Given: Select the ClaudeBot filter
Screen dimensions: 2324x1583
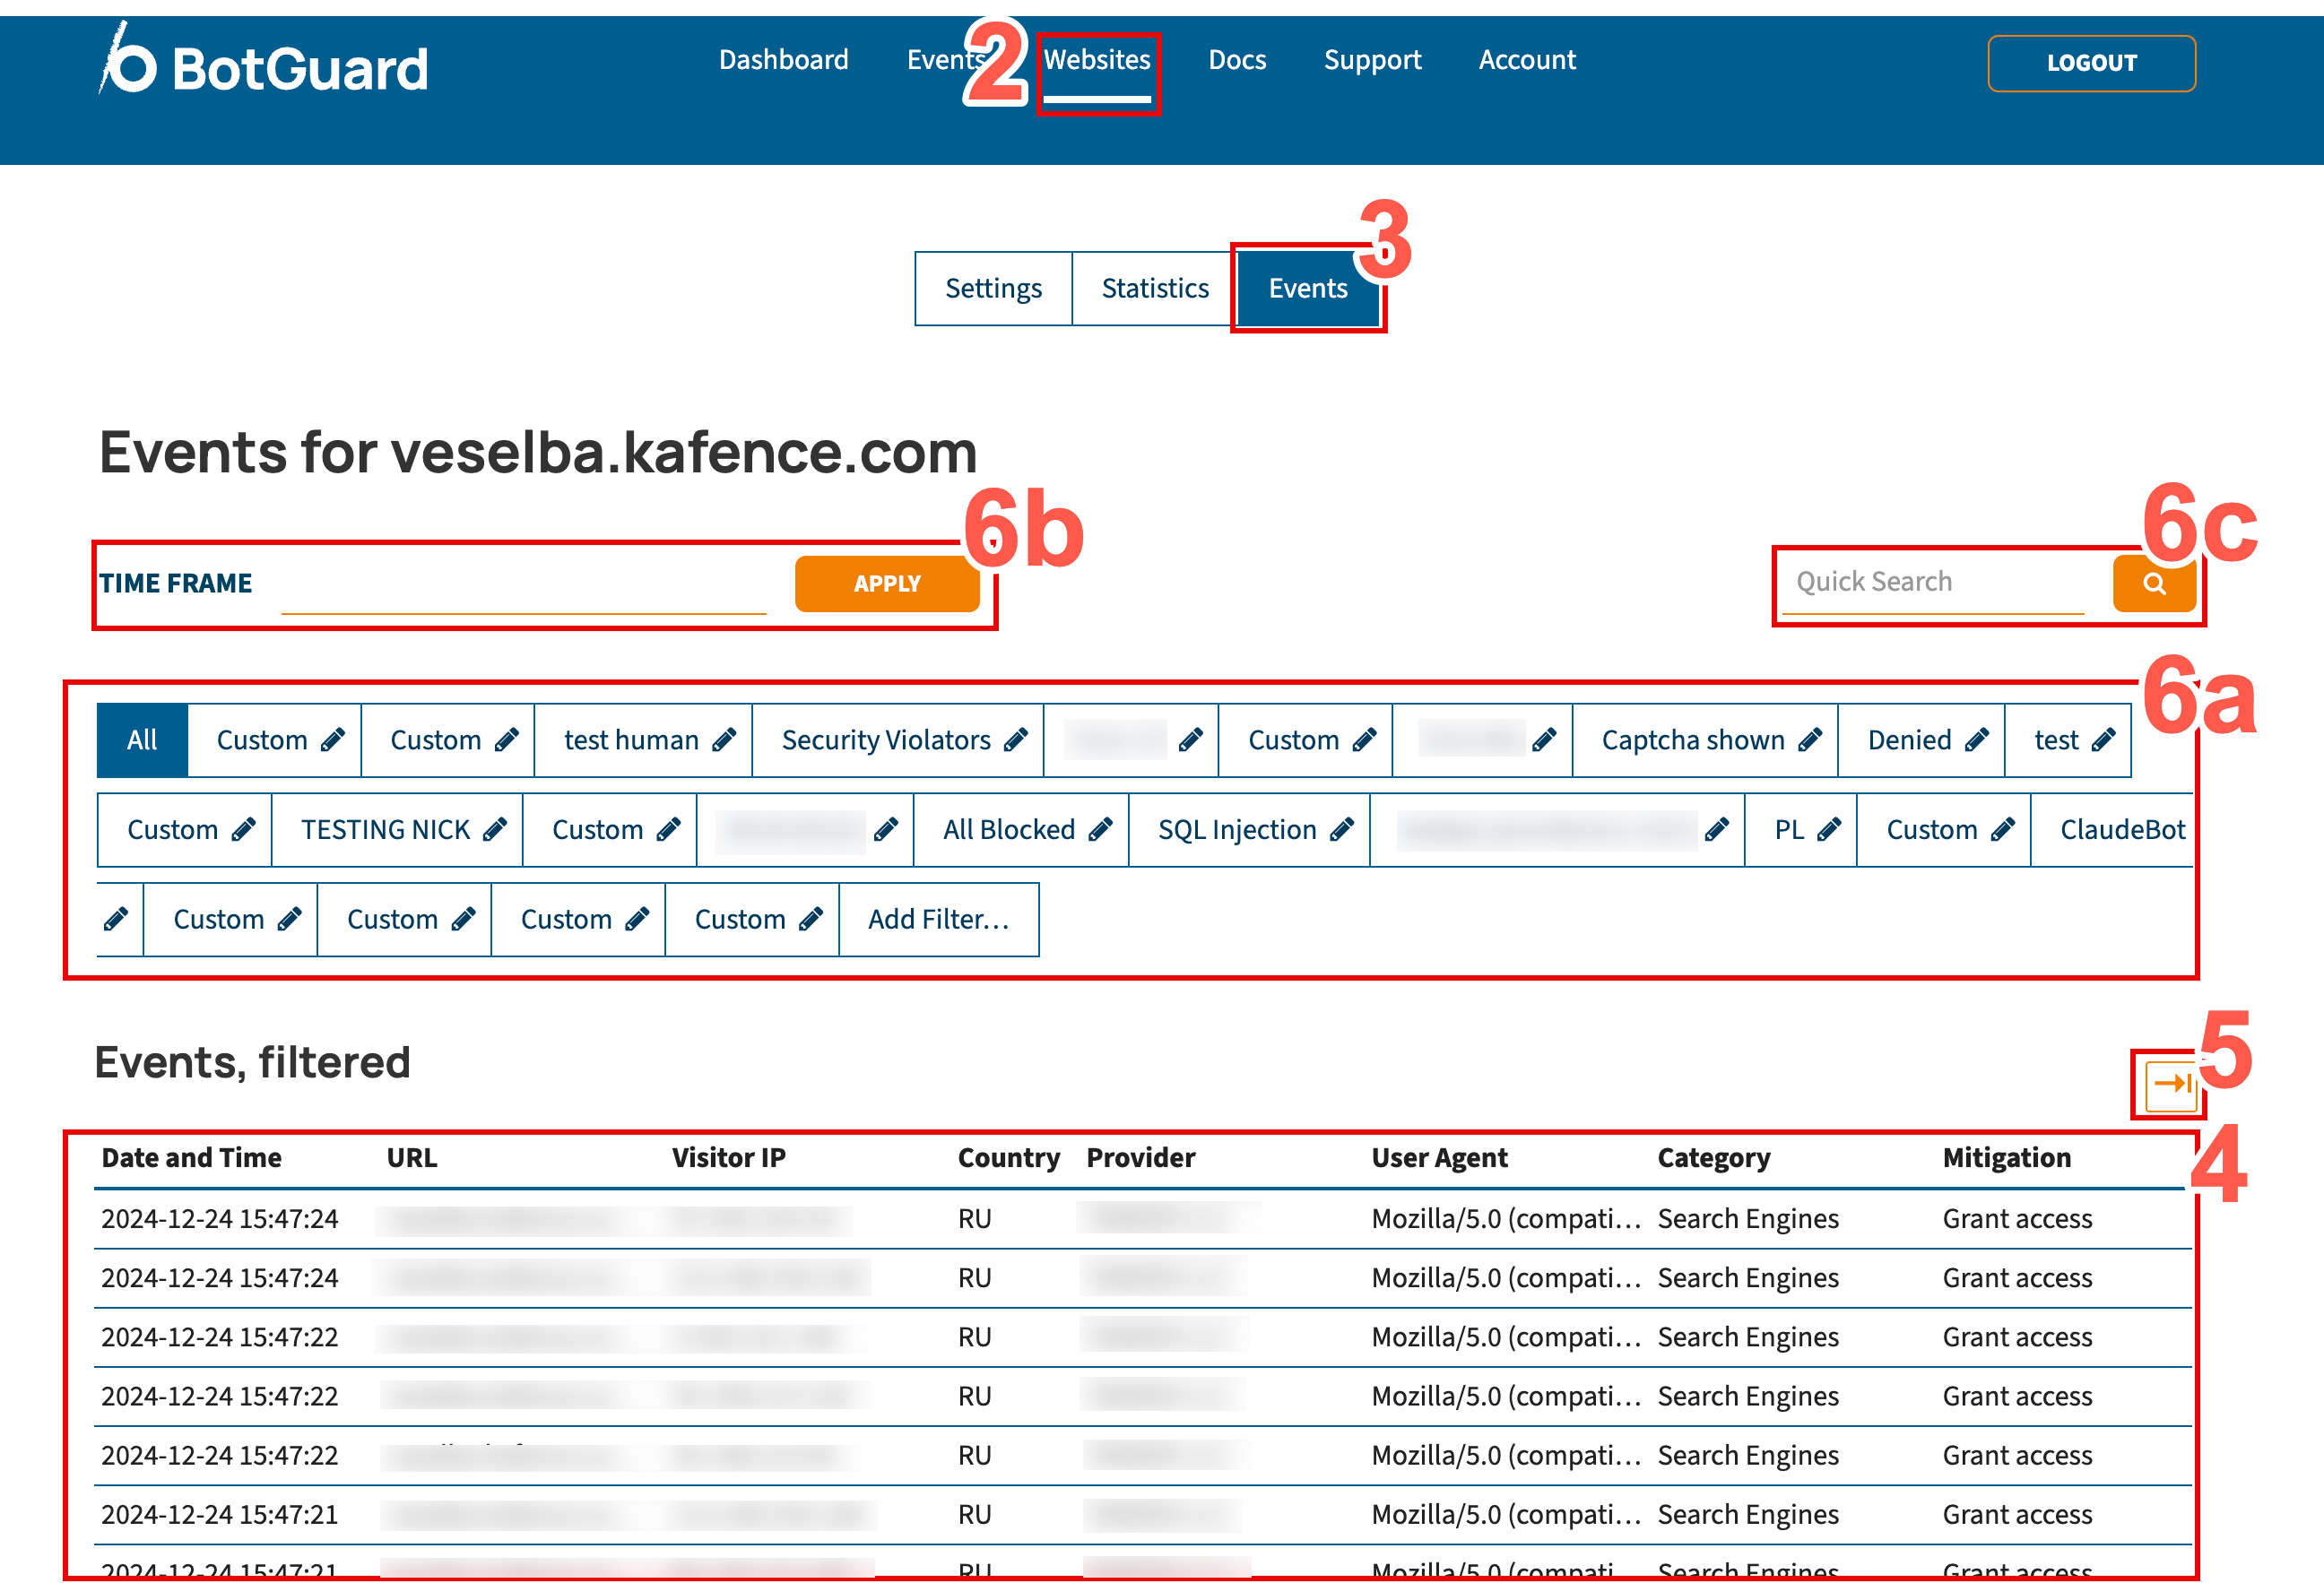Looking at the screenshot, I should pyautogui.click(x=2122, y=830).
